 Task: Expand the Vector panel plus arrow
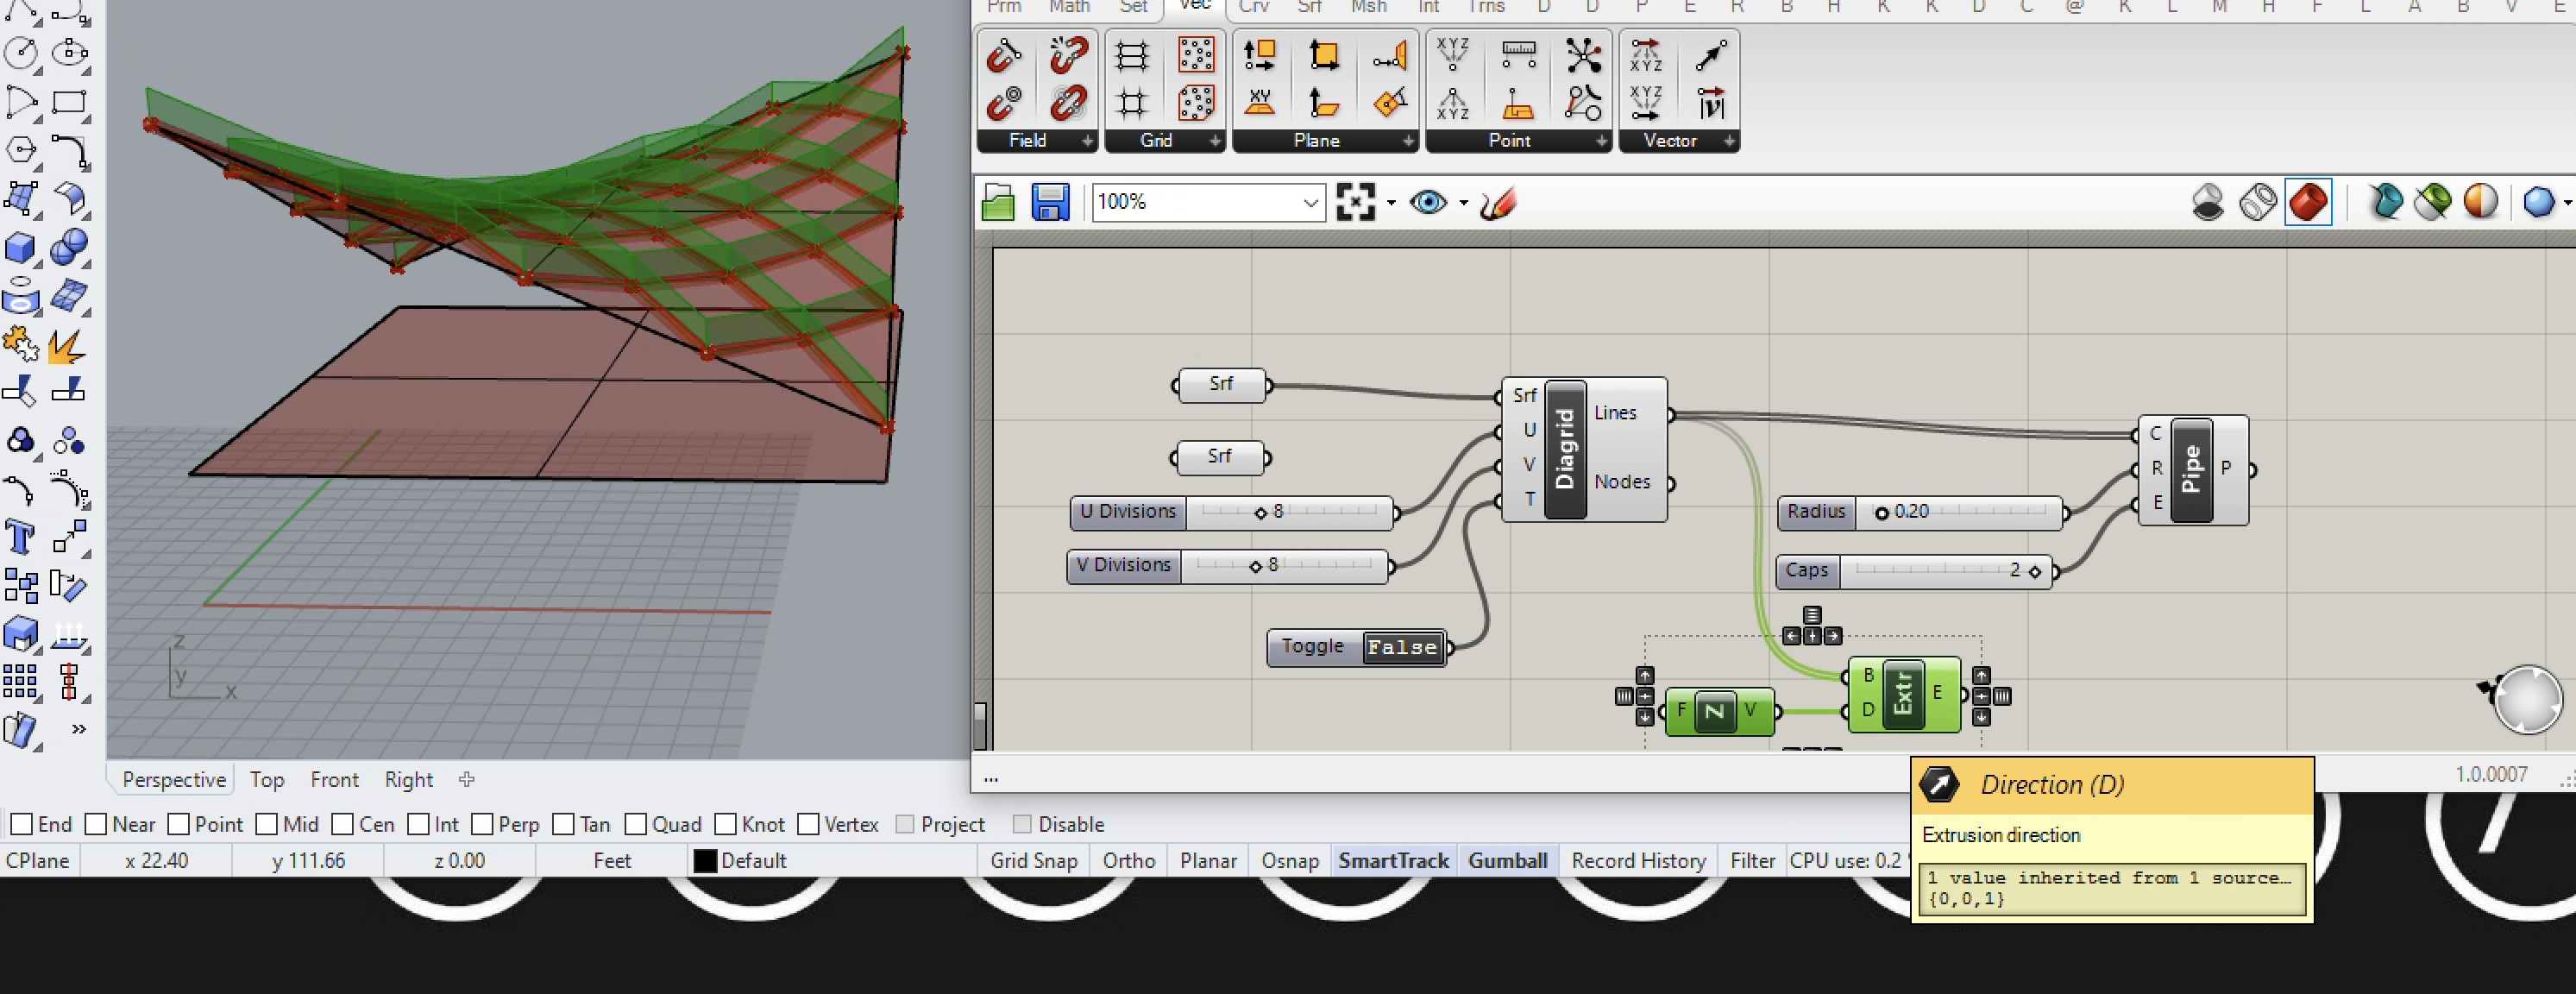click(1728, 141)
